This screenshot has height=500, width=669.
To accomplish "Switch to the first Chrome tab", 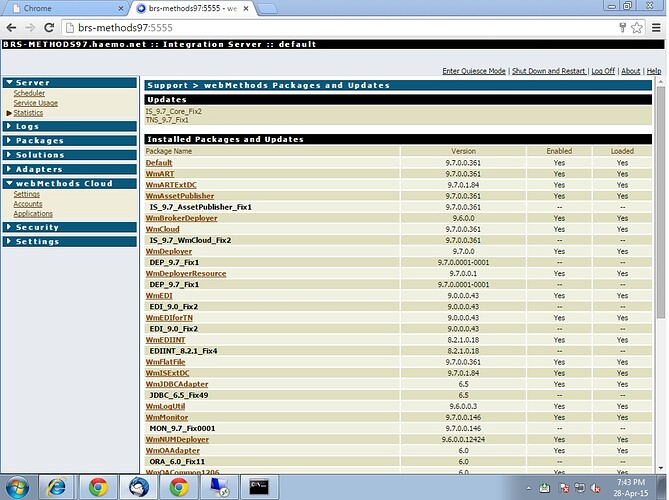I will click(64, 8).
